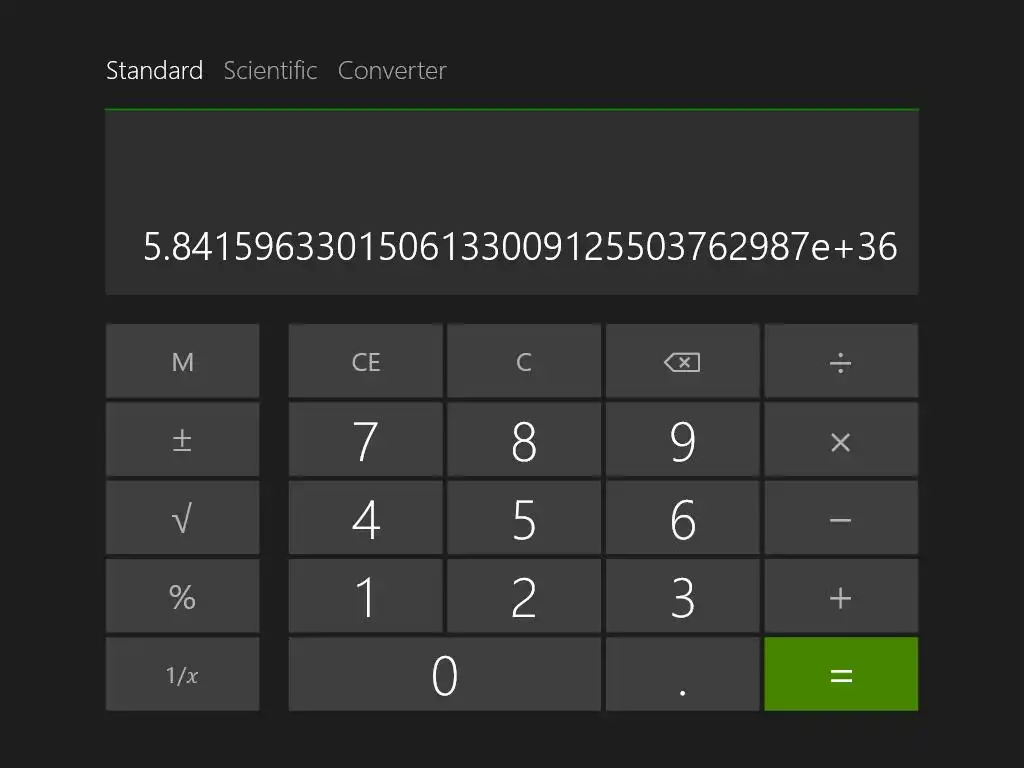1024x768 pixels.
Task: Click the result display showing 5.8415...e+36
Action: [x=512, y=202]
